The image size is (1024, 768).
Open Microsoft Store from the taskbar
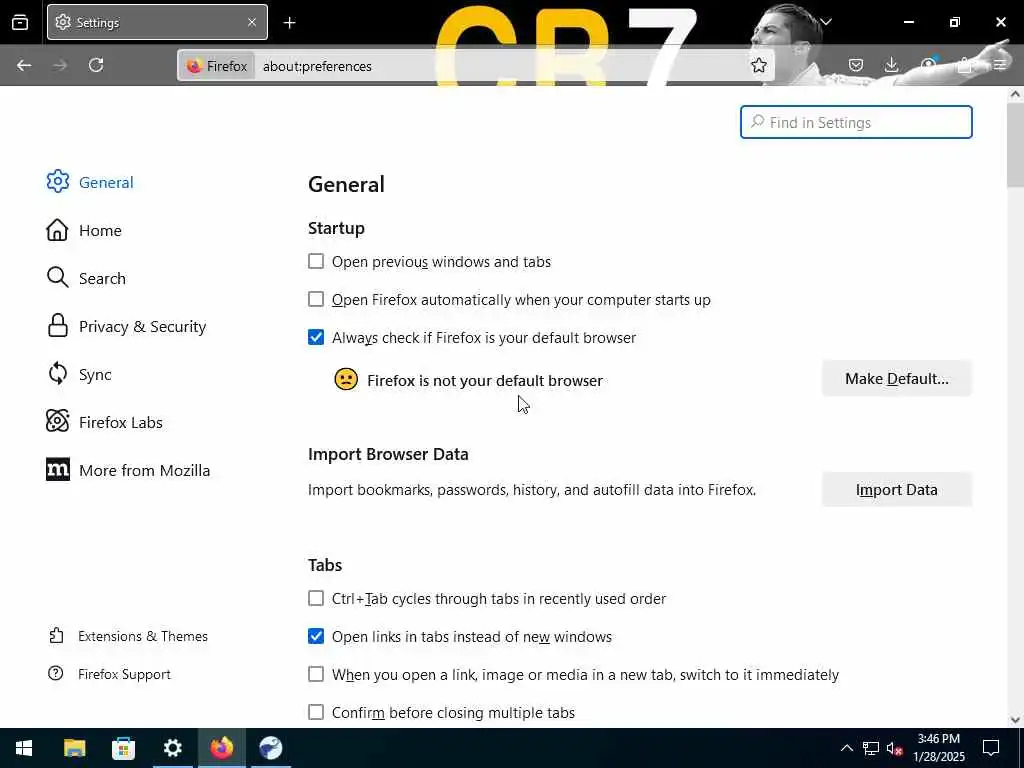(123, 748)
